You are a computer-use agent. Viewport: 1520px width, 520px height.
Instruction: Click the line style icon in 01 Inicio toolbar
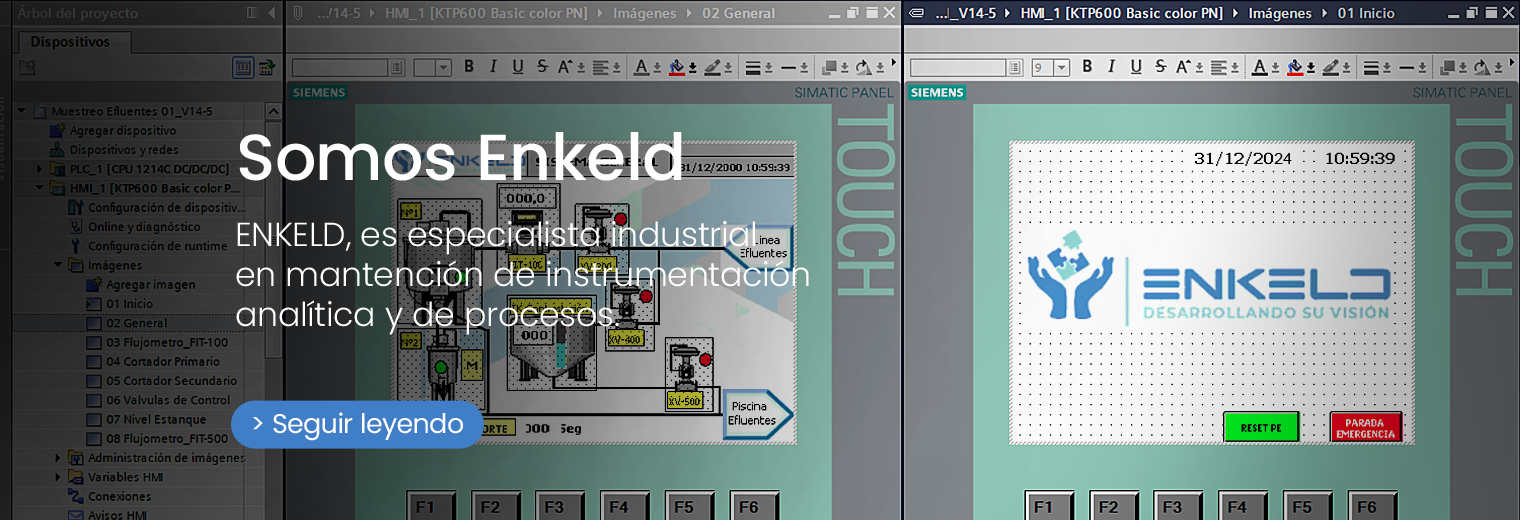pos(1407,67)
